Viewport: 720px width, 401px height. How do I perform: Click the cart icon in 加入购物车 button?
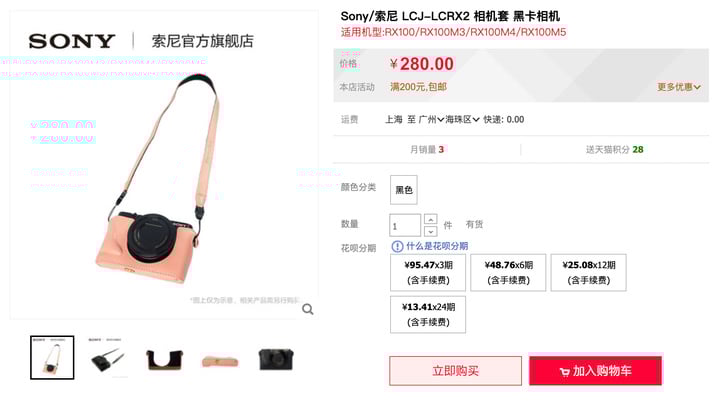point(564,372)
